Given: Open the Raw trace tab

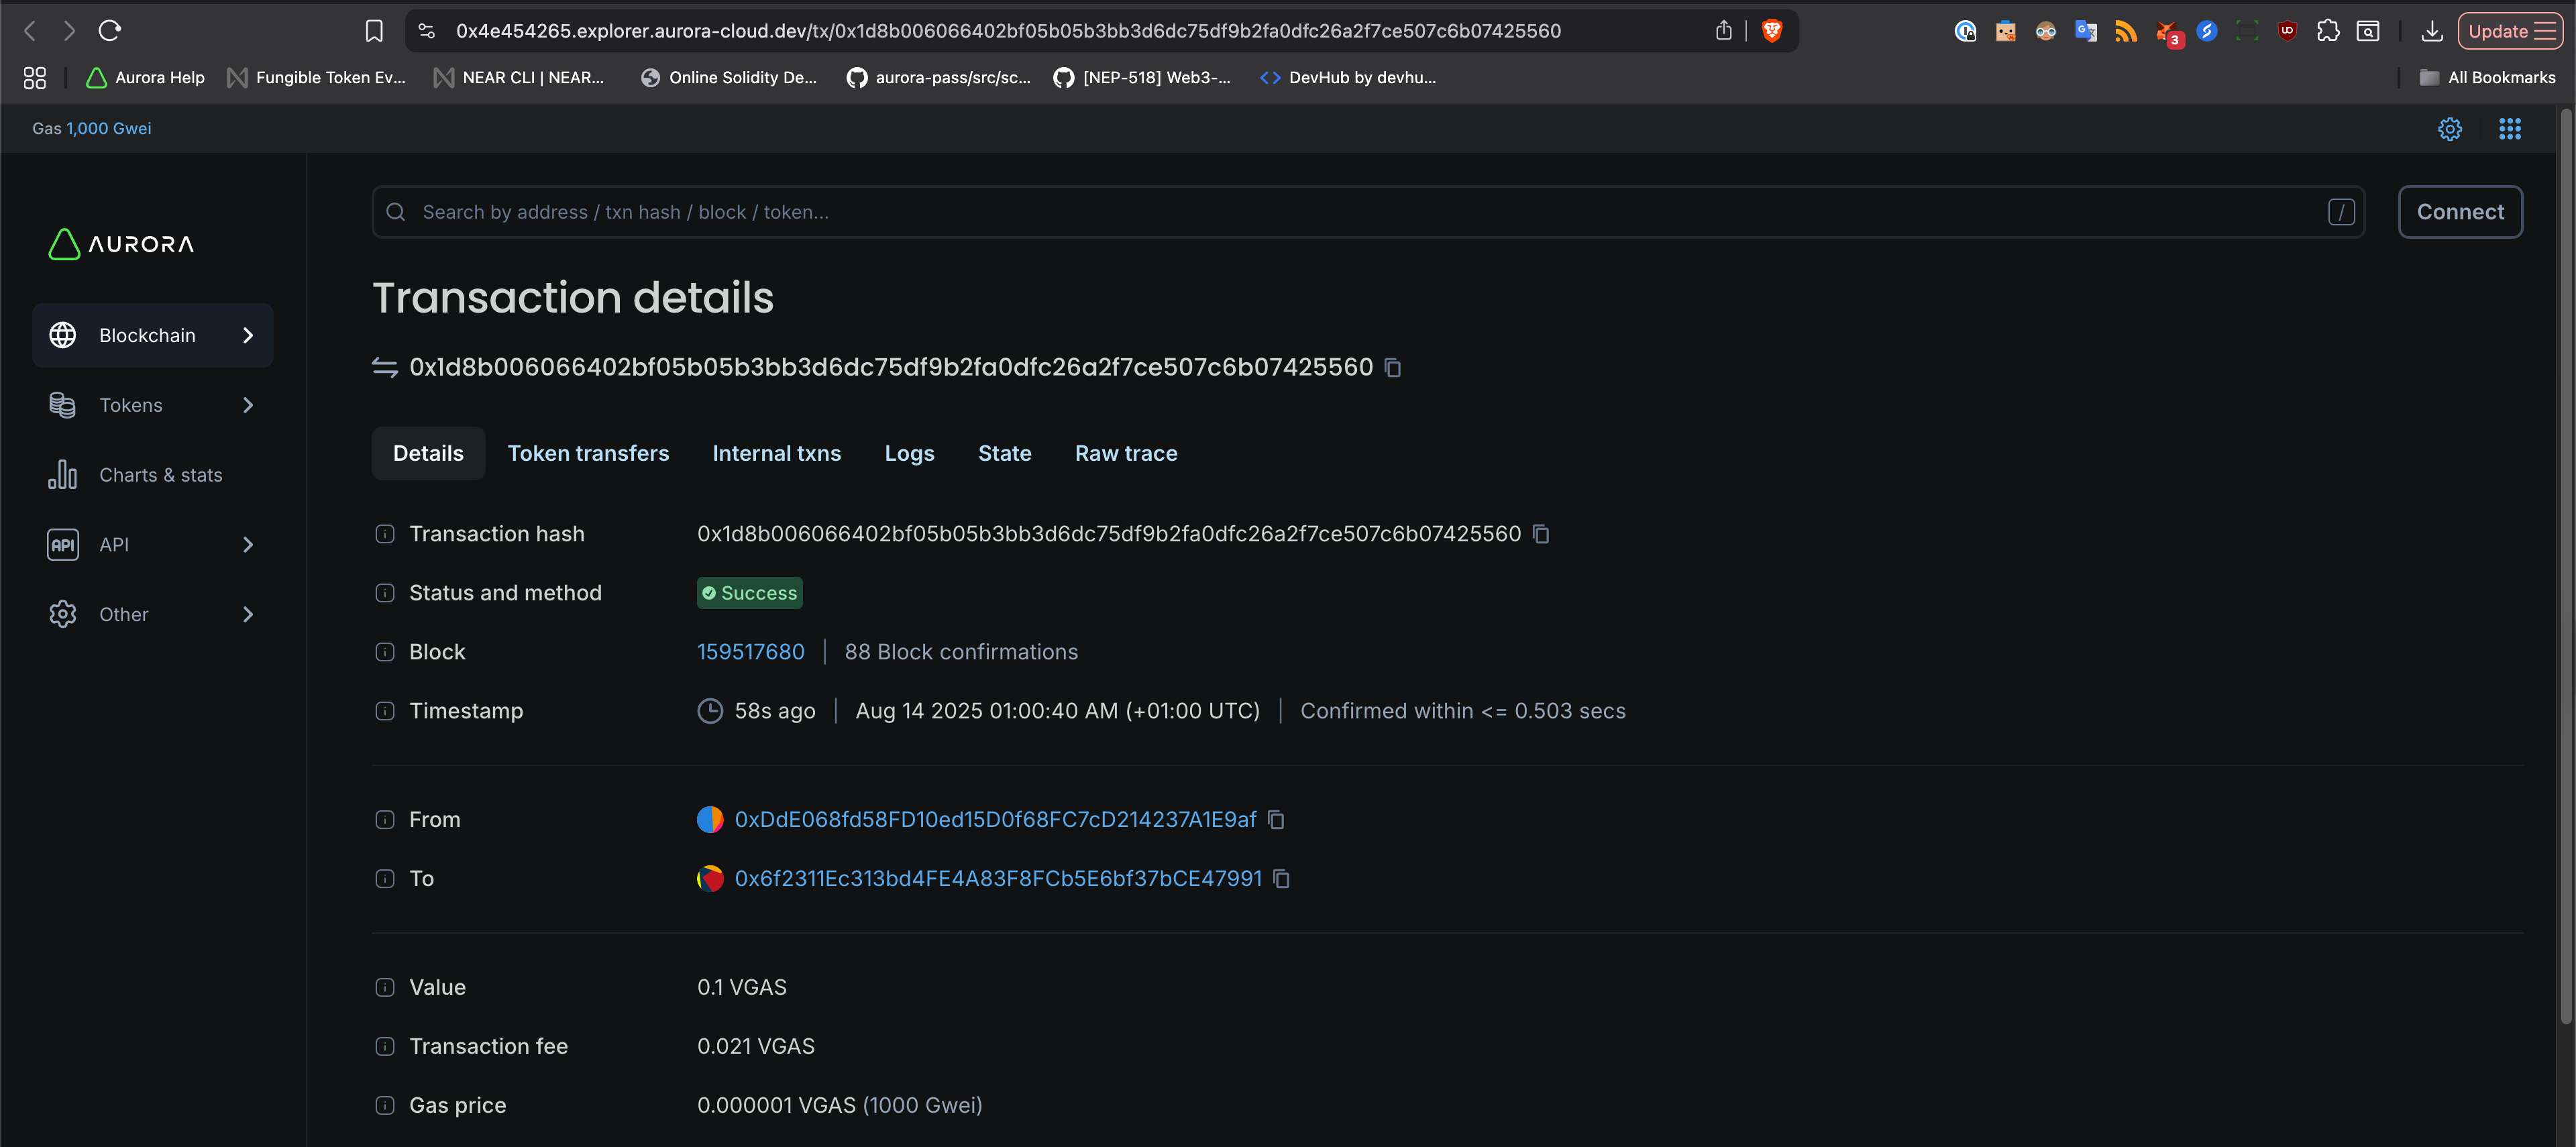Looking at the screenshot, I should (x=1126, y=453).
